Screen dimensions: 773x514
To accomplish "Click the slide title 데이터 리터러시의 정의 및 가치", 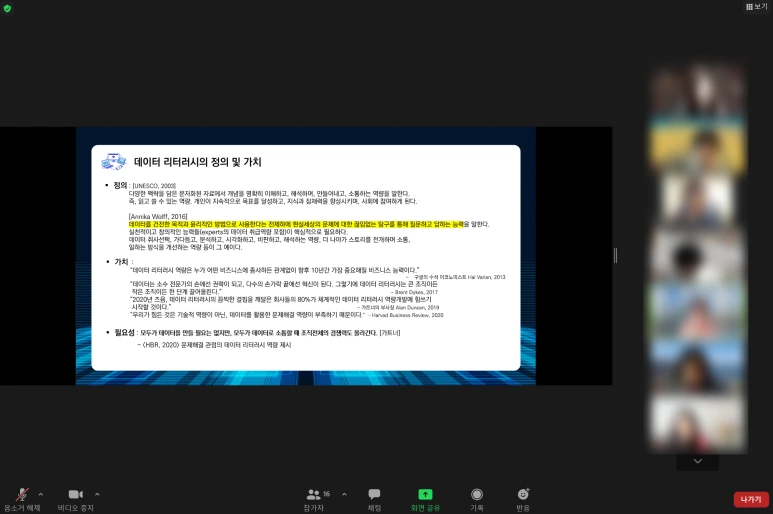I will pyautogui.click(x=198, y=162).
